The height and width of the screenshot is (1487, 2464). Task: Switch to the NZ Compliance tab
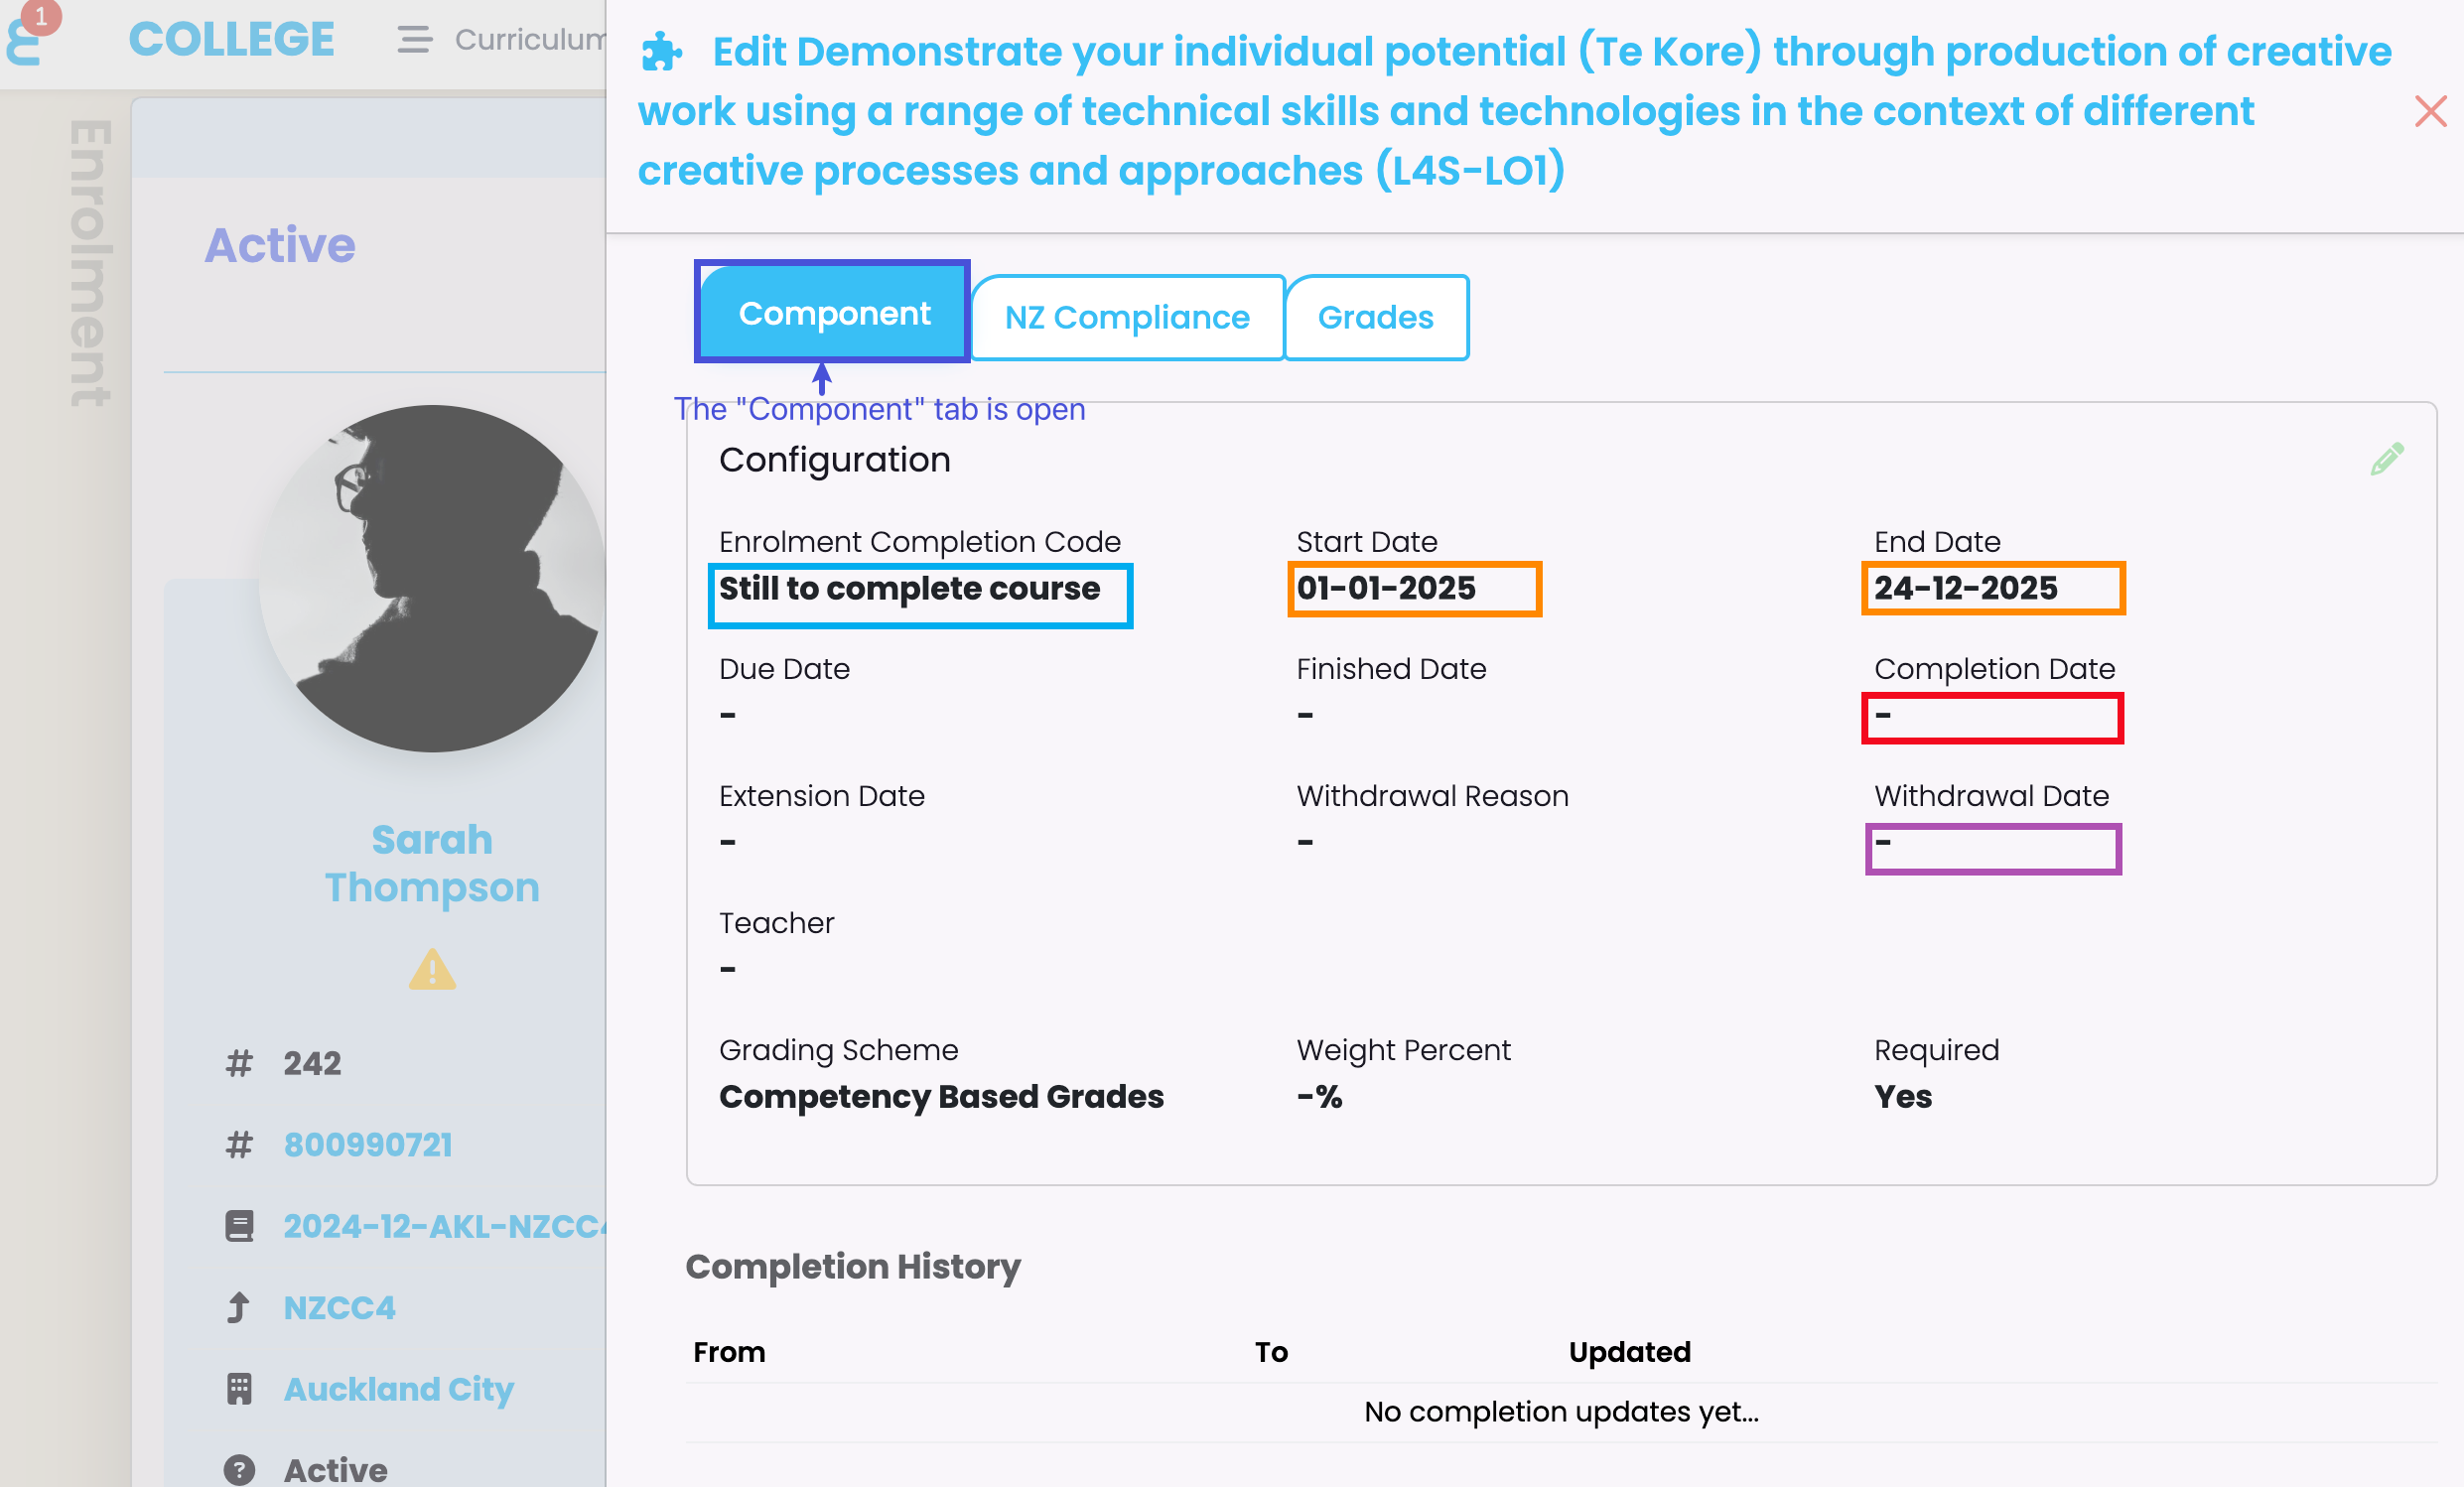(1127, 317)
